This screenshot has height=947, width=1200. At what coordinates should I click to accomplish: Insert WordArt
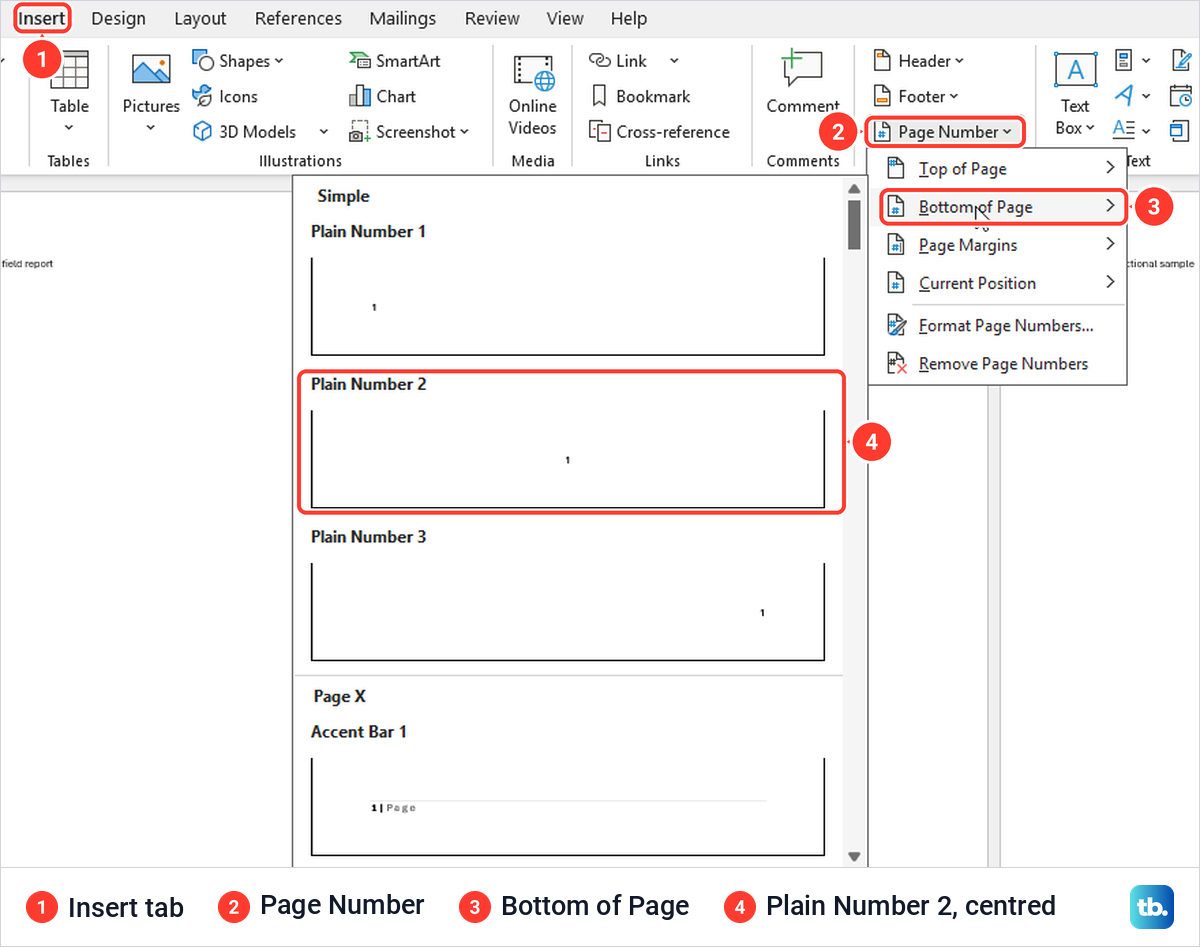tap(1132, 96)
